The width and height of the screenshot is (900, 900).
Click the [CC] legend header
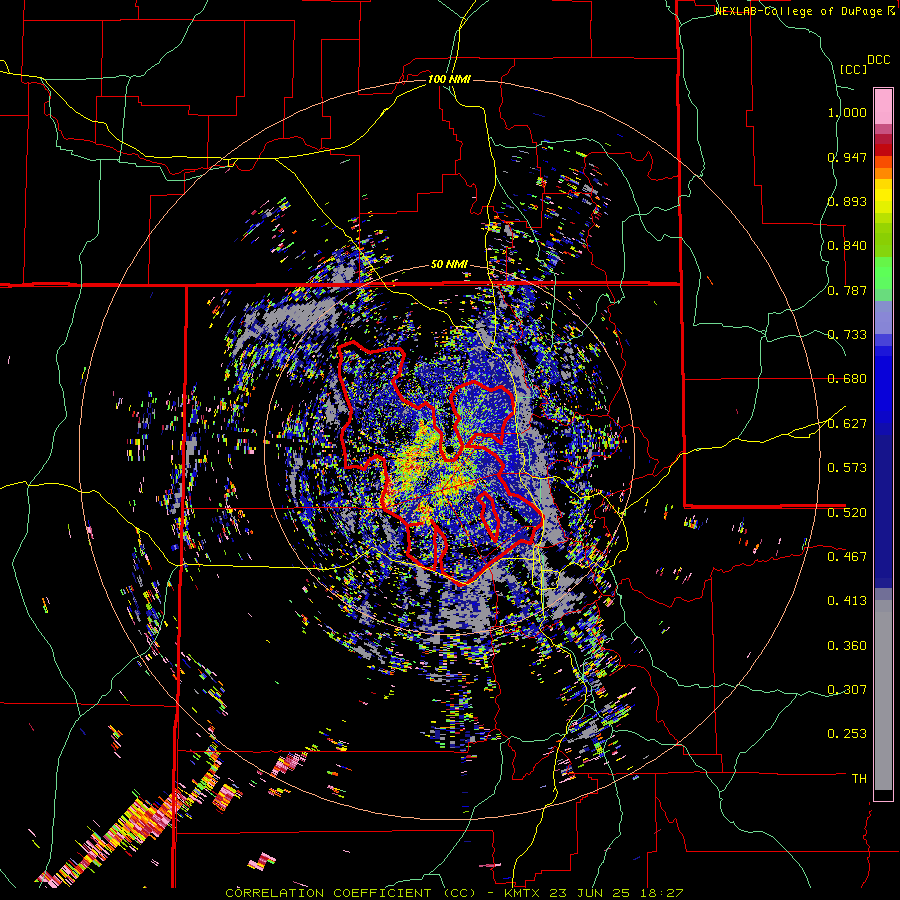853,69
